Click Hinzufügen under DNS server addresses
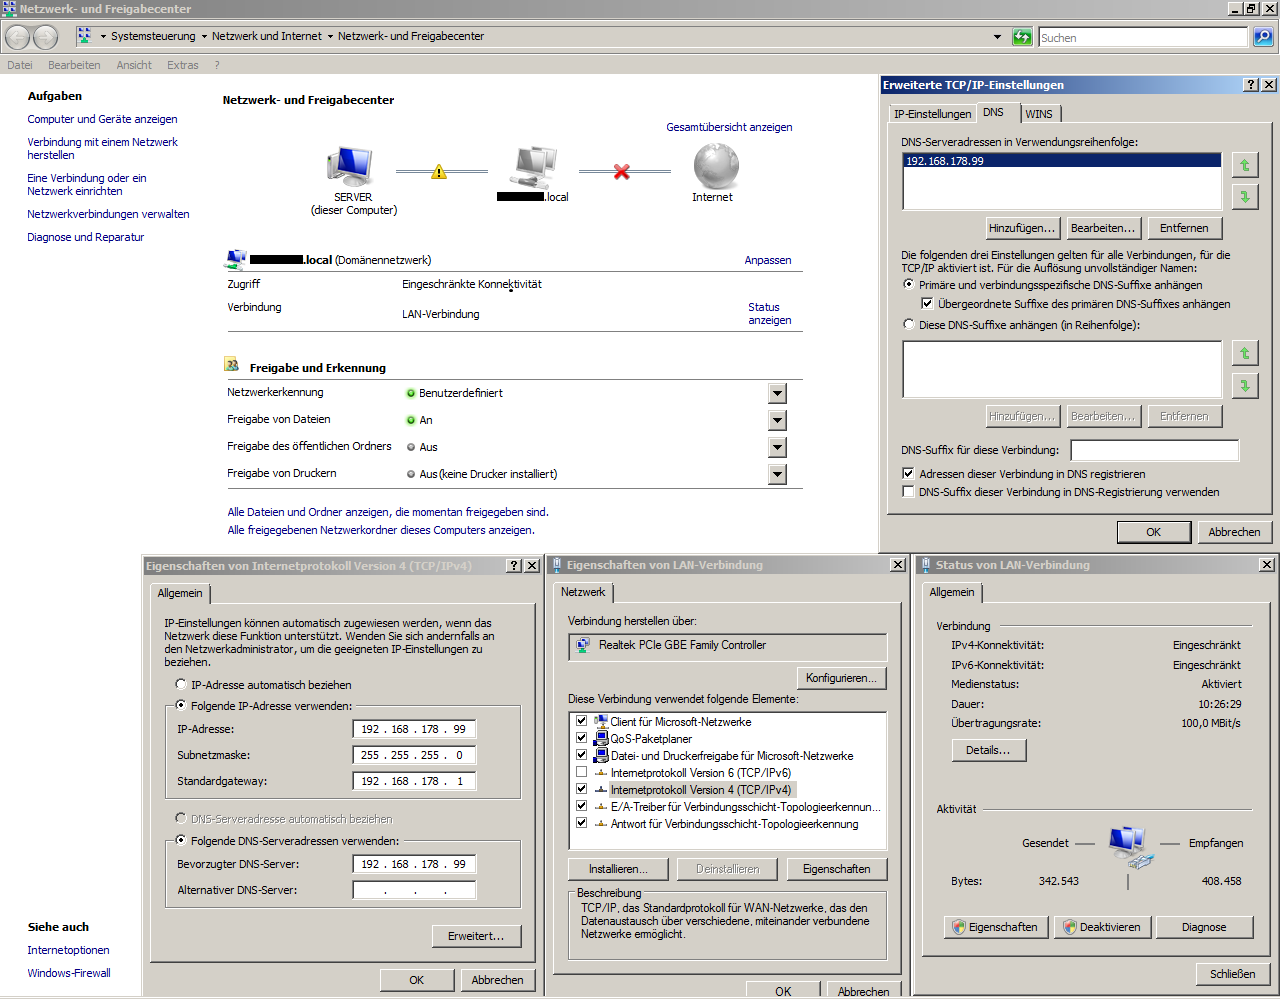 click(x=1022, y=228)
